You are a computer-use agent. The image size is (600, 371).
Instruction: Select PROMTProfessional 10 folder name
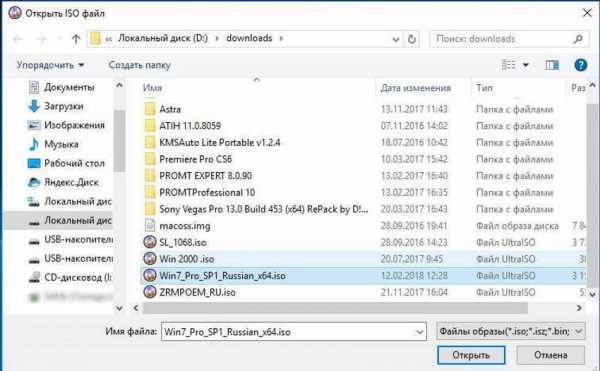pos(207,192)
